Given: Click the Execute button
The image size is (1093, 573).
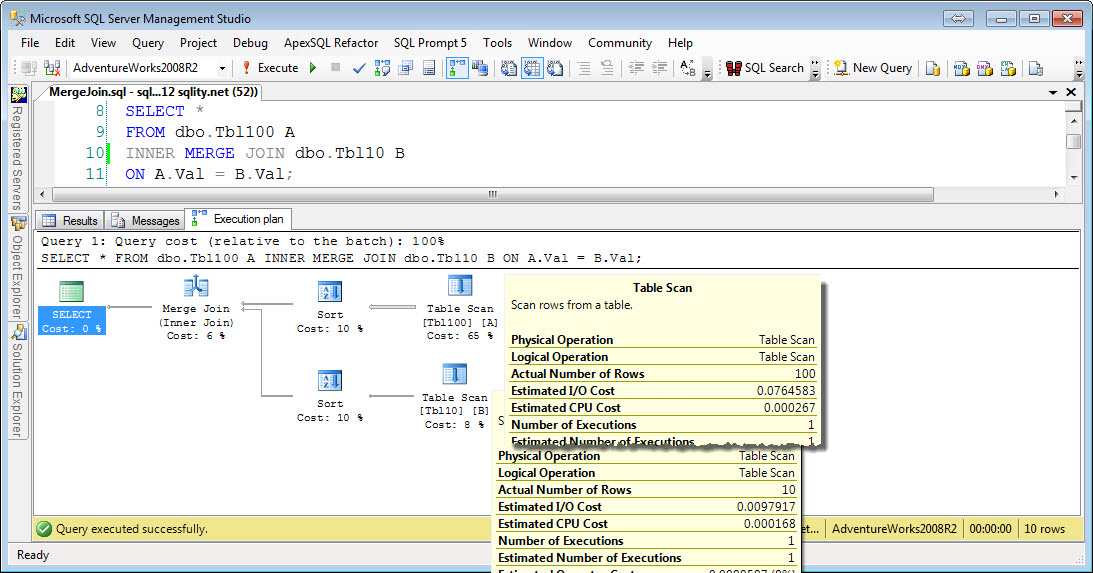Looking at the screenshot, I should click(x=269, y=68).
